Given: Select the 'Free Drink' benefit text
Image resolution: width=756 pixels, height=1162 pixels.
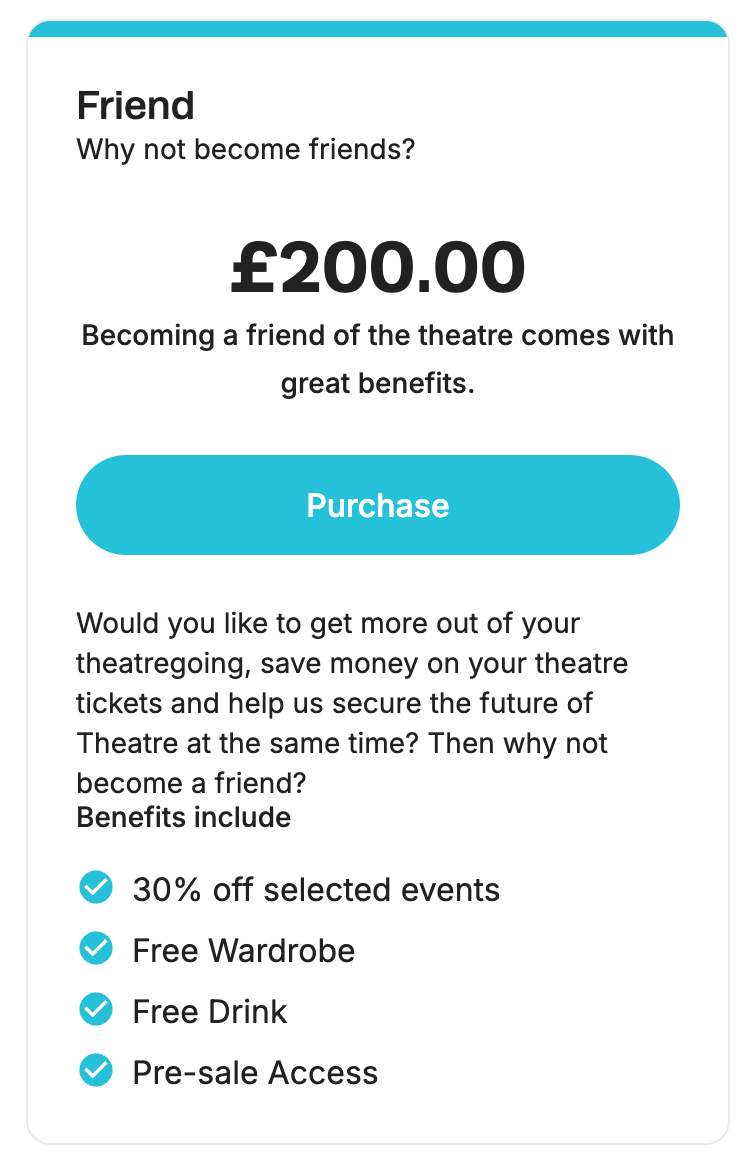Looking at the screenshot, I should point(210,1011).
